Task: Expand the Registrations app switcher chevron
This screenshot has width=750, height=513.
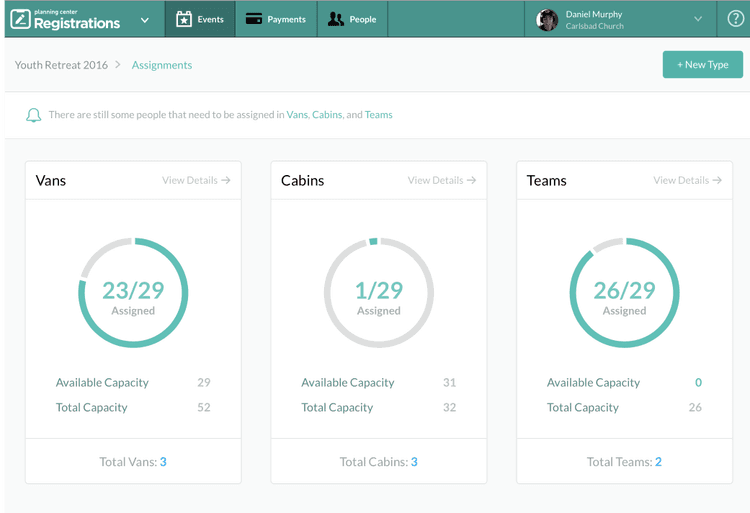Action: [x=145, y=20]
